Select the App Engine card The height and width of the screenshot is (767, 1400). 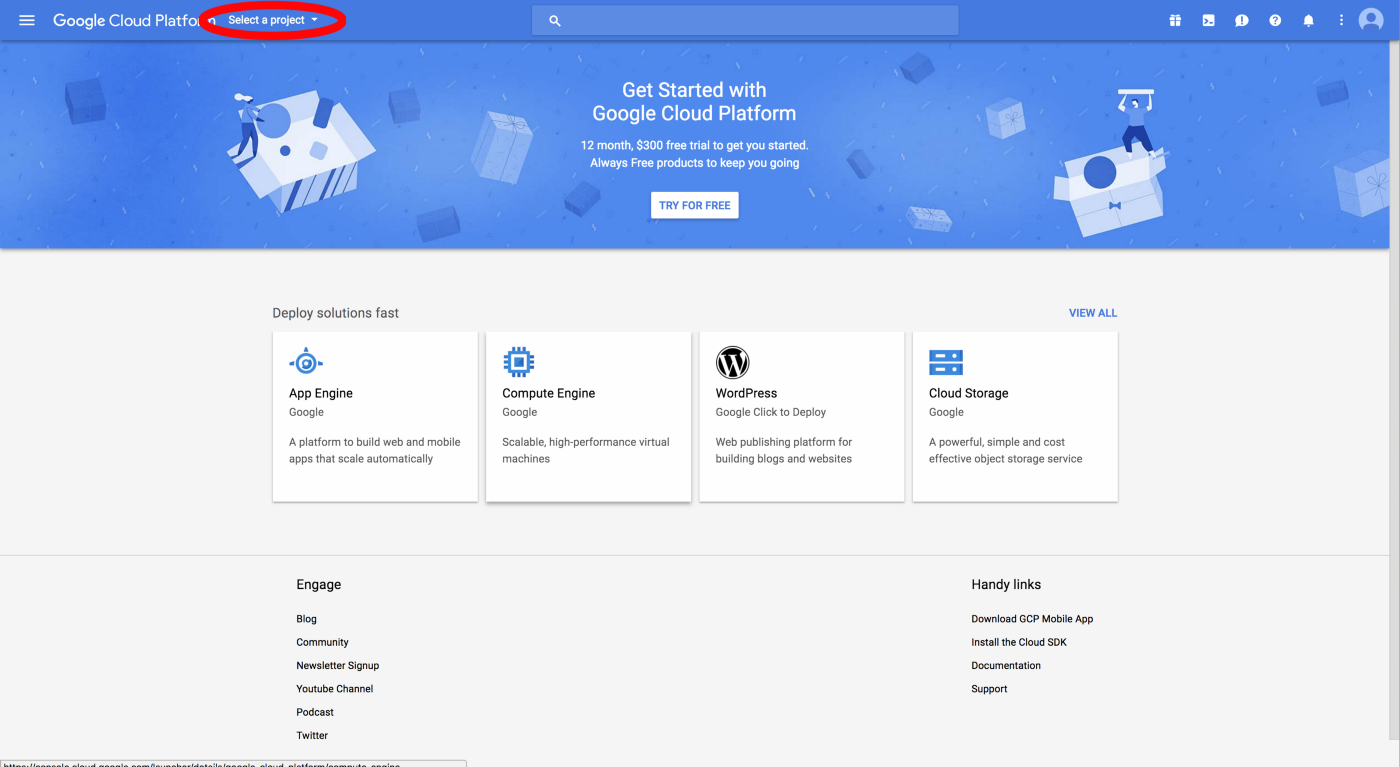[x=375, y=416]
